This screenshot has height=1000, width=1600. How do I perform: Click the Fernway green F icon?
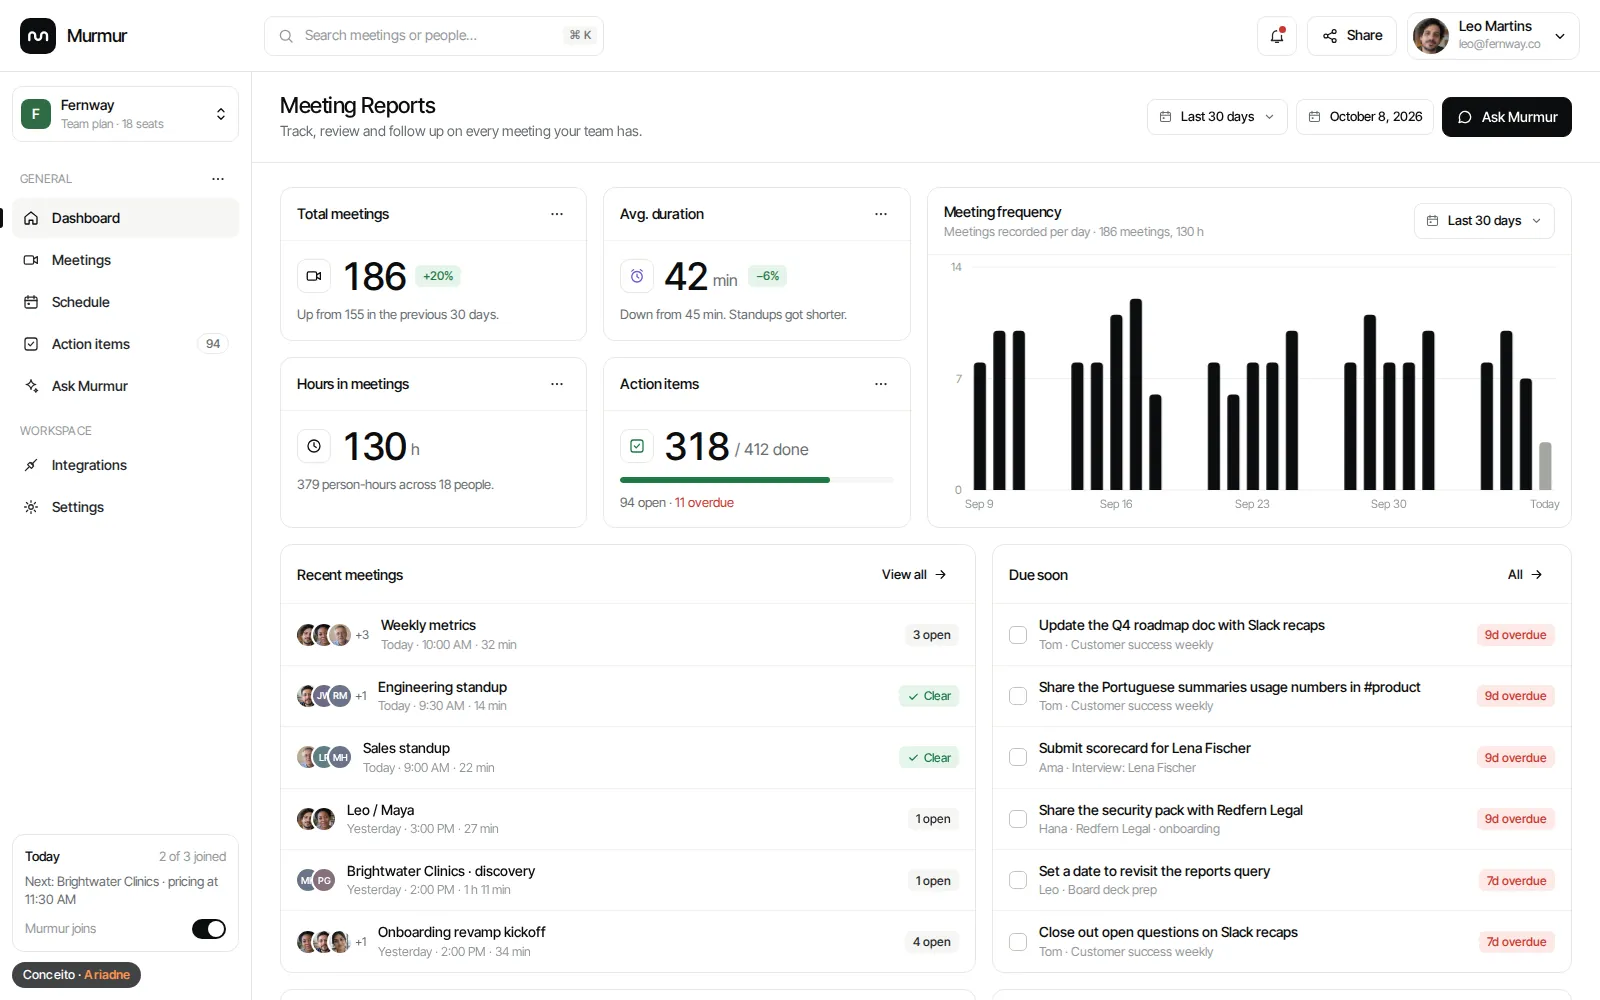click(36, 114)
